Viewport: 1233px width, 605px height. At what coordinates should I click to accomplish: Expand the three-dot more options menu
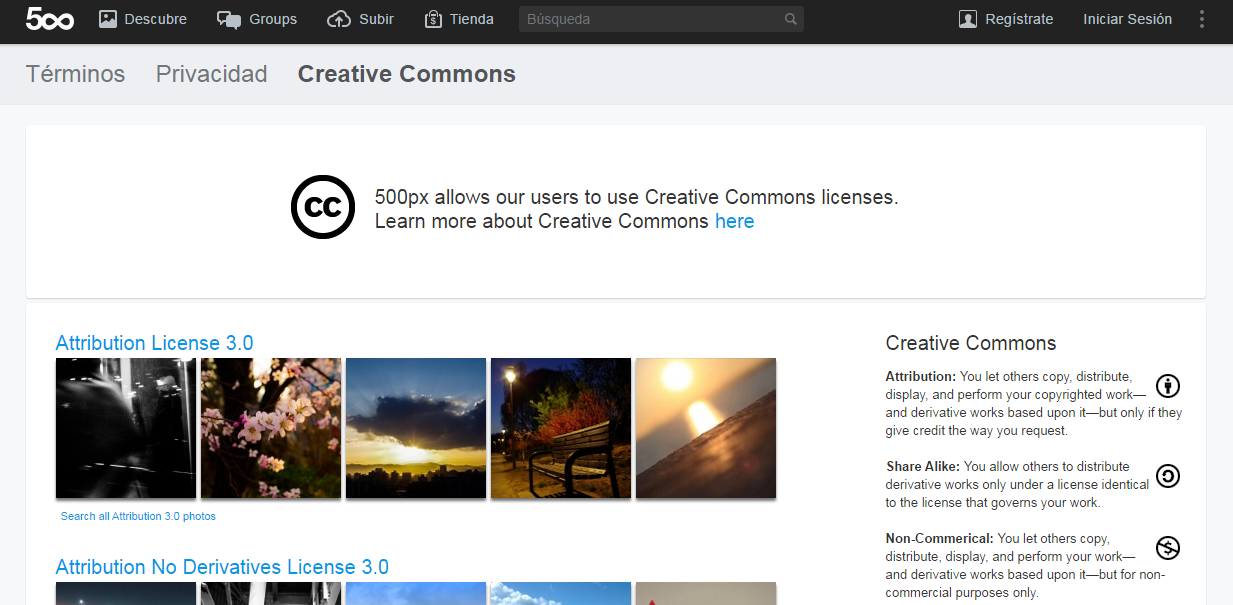[1202, 19]
